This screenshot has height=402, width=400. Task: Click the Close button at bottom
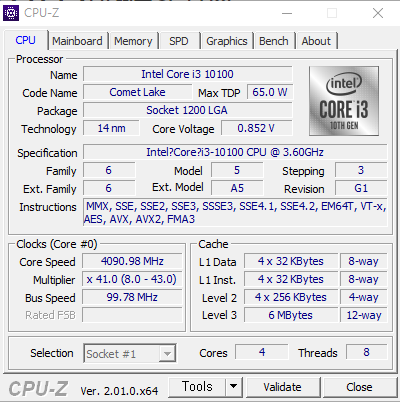pos(359,387)
